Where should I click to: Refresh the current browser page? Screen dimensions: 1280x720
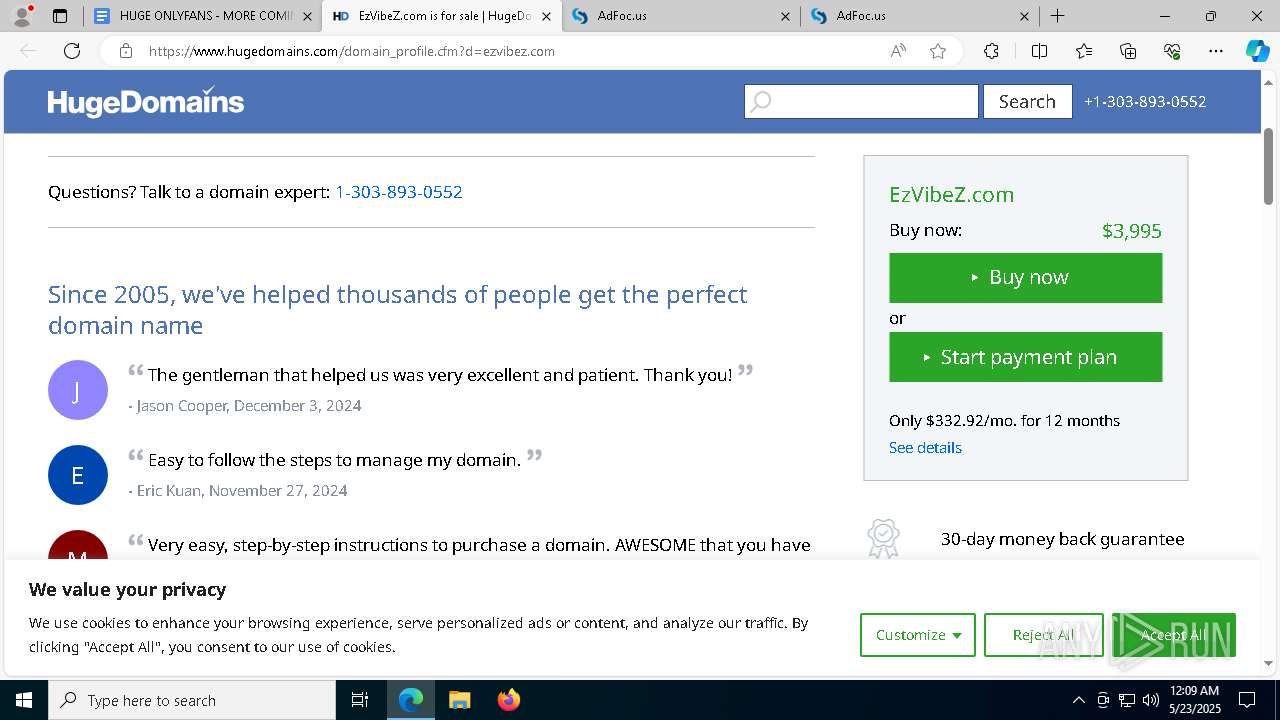point(72,51)
